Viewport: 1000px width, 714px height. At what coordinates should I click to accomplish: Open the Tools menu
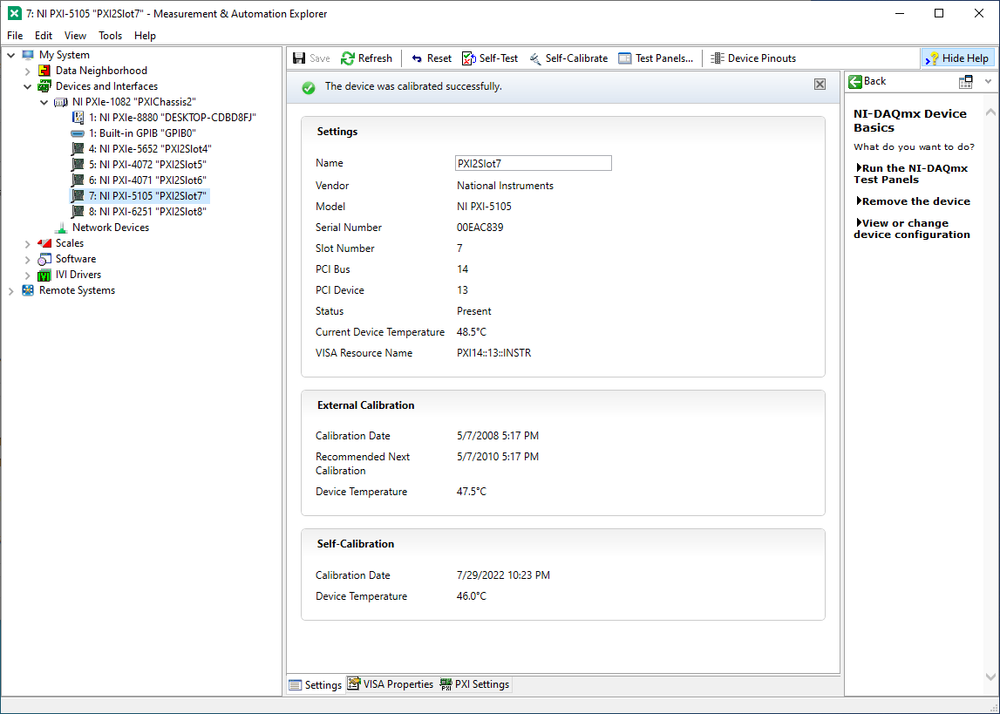(x=110, y=36)
